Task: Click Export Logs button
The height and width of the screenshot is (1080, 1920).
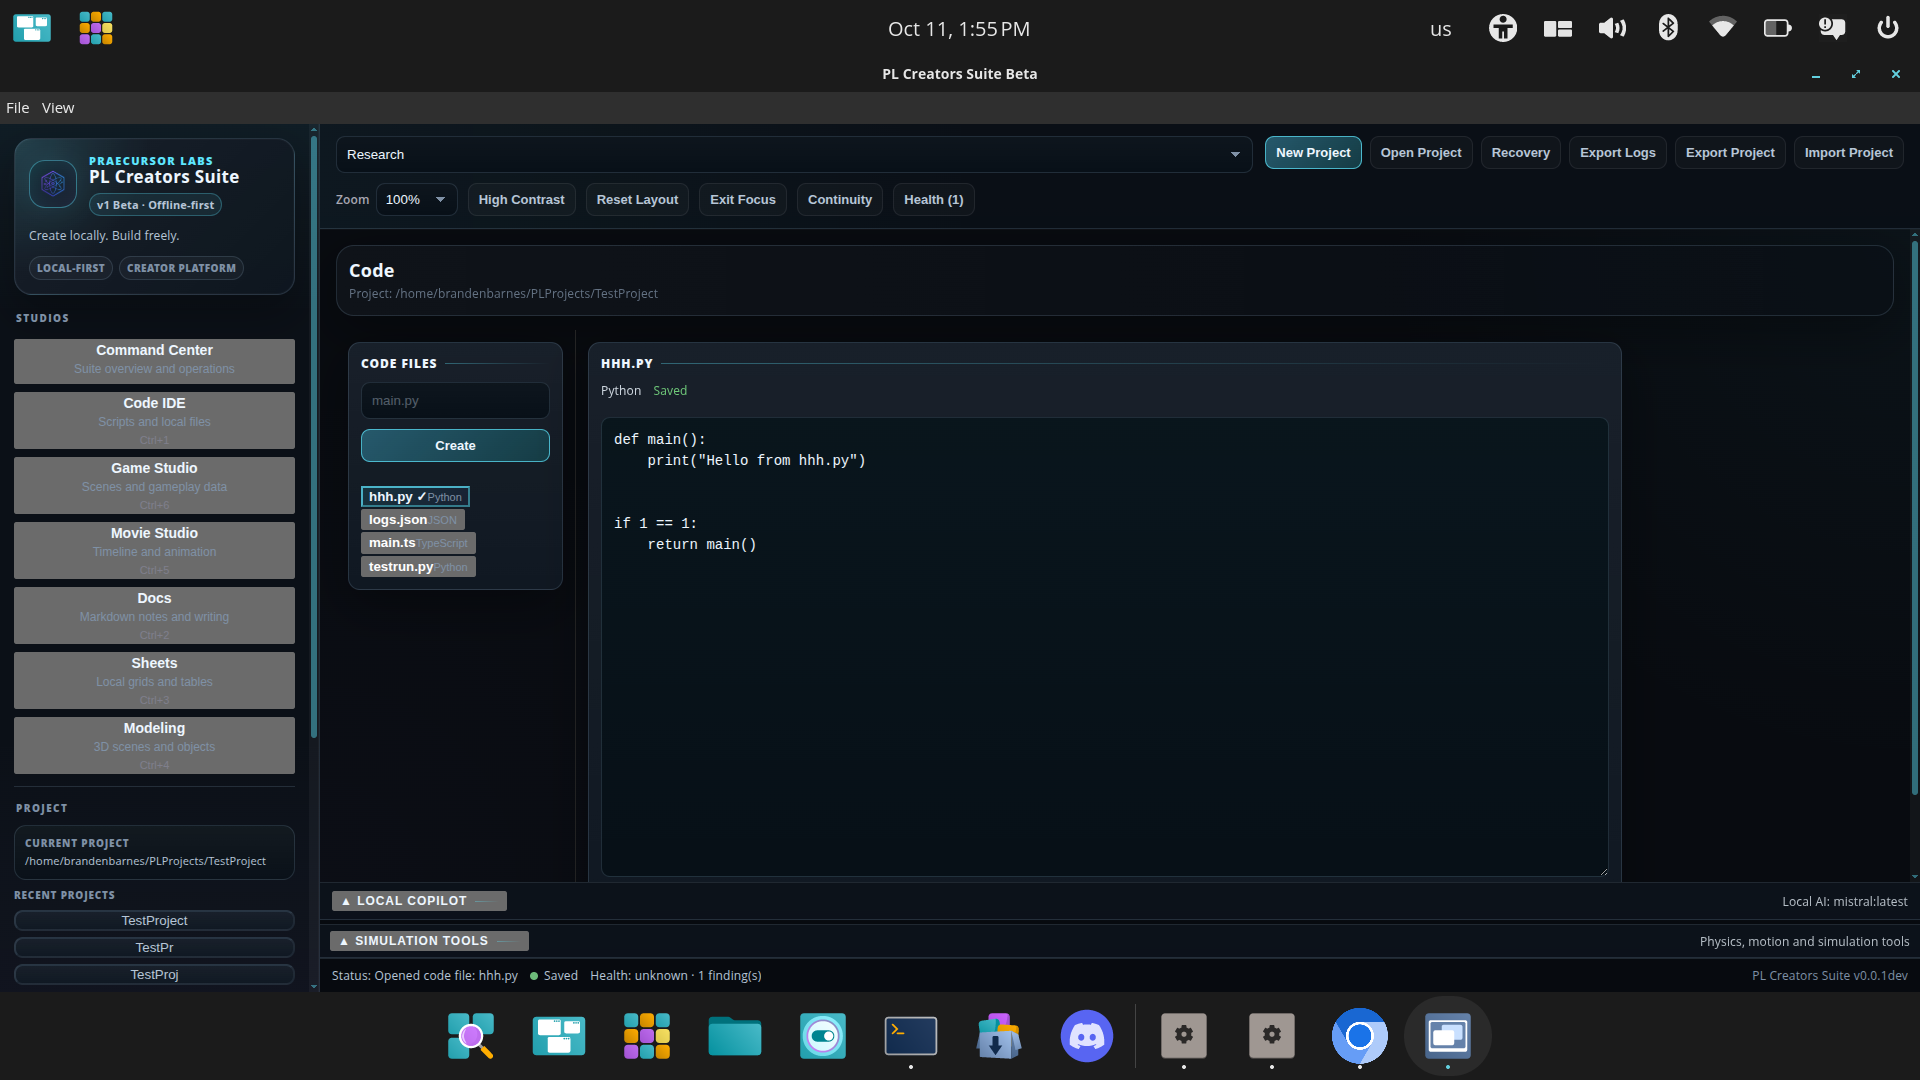Action: click(x=1617, y=153)
